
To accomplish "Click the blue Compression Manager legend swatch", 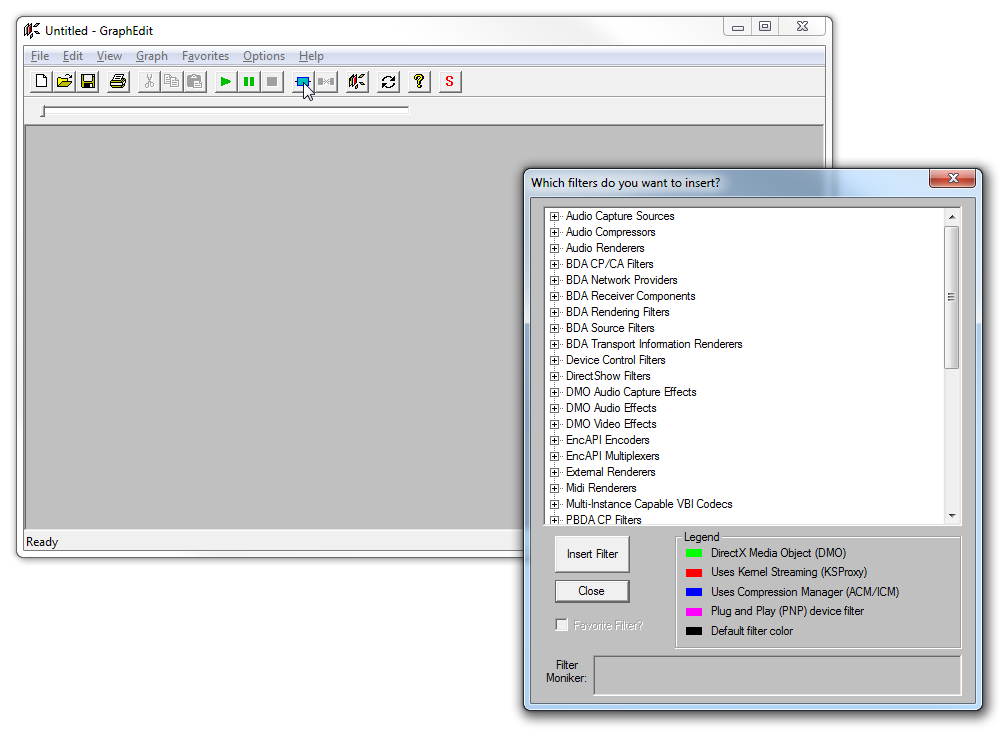I will [x=694, y=592].
